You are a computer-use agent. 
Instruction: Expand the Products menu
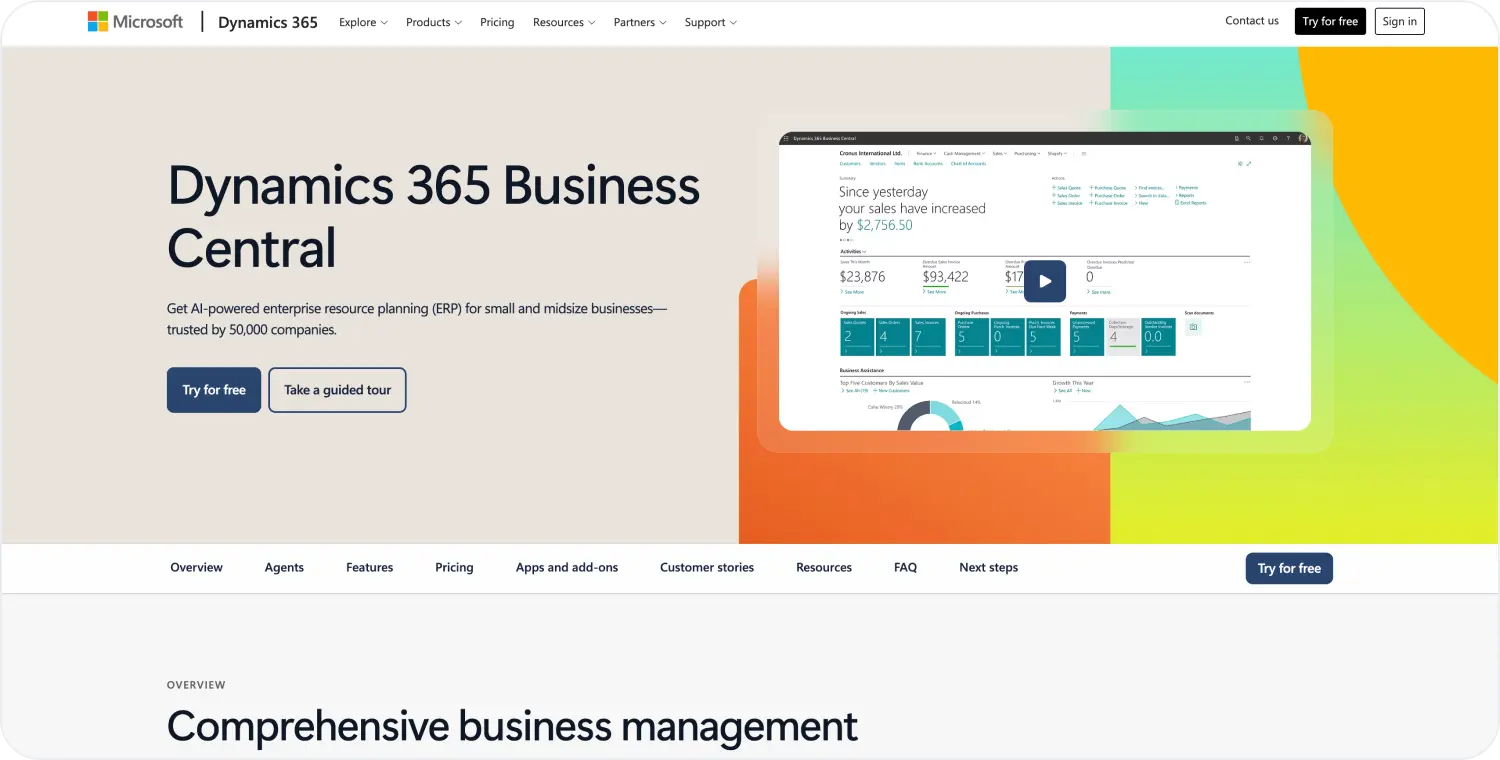pos(434,22)
